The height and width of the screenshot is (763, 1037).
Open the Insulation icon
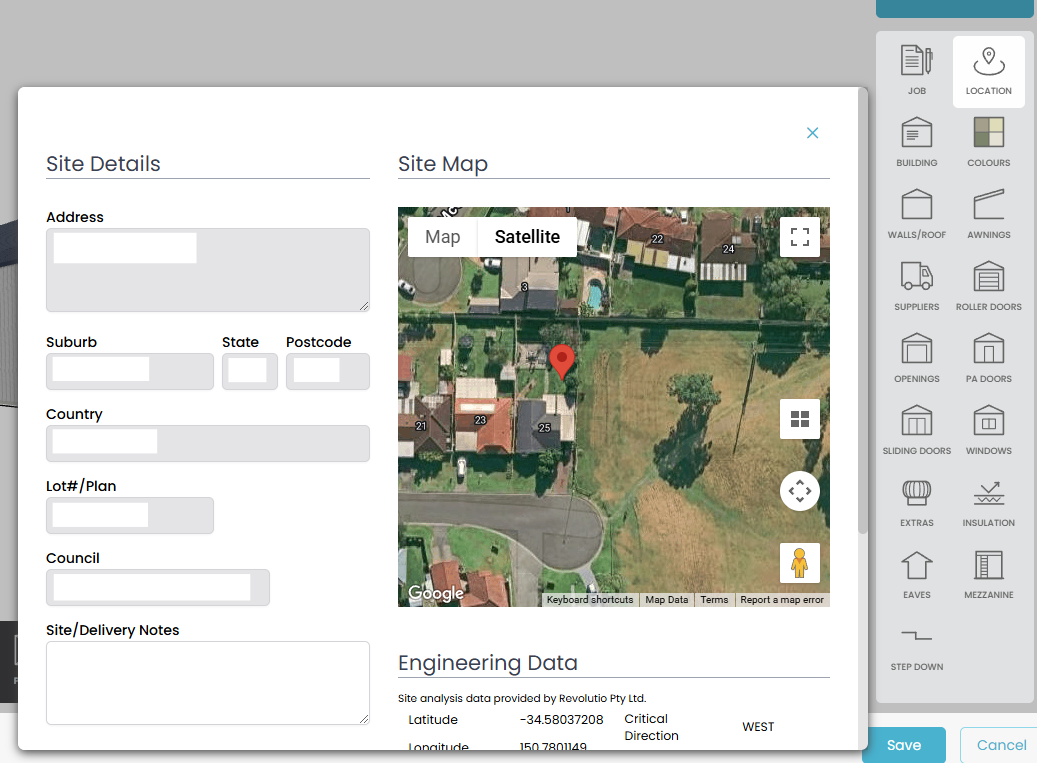[x=988, y=503]
